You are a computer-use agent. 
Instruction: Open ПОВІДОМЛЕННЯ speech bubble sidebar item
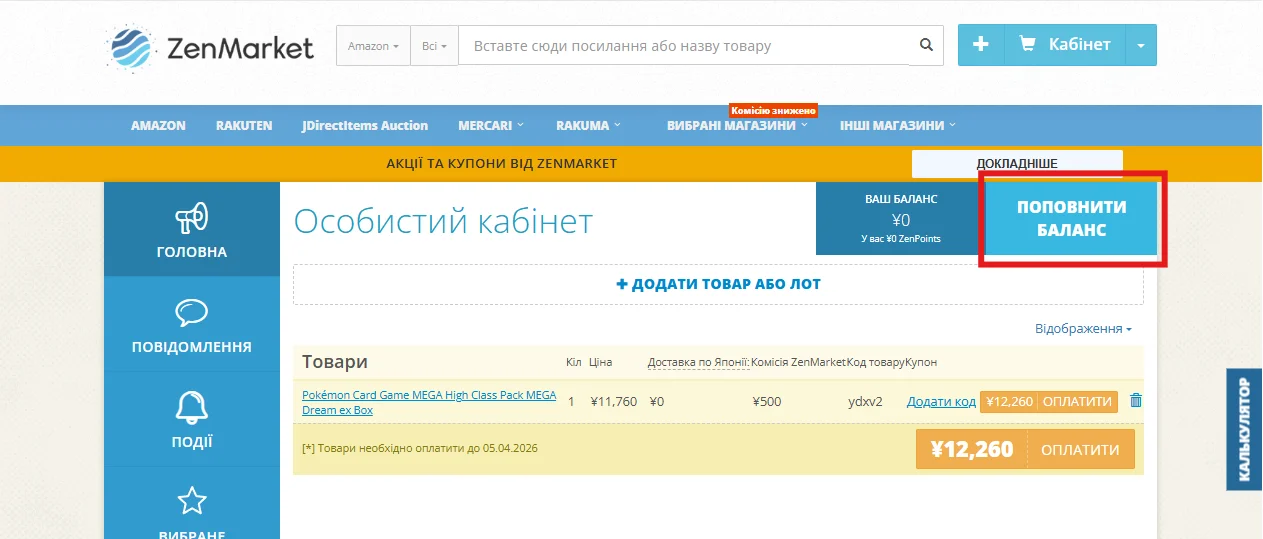(x=192, y=325)
